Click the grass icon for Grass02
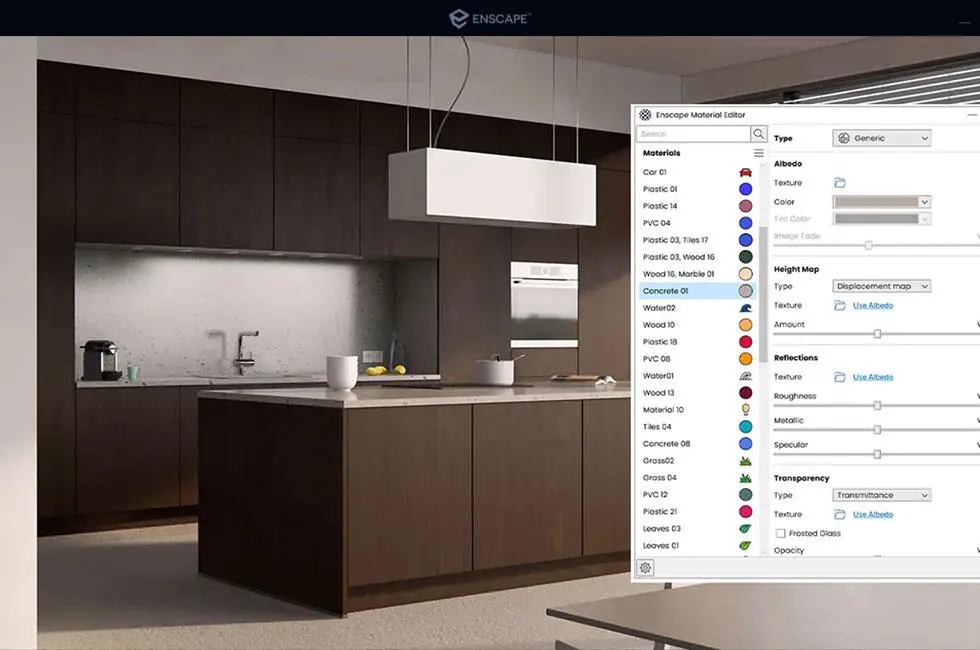This screenshot has width=980, height=650. [745, 461]
